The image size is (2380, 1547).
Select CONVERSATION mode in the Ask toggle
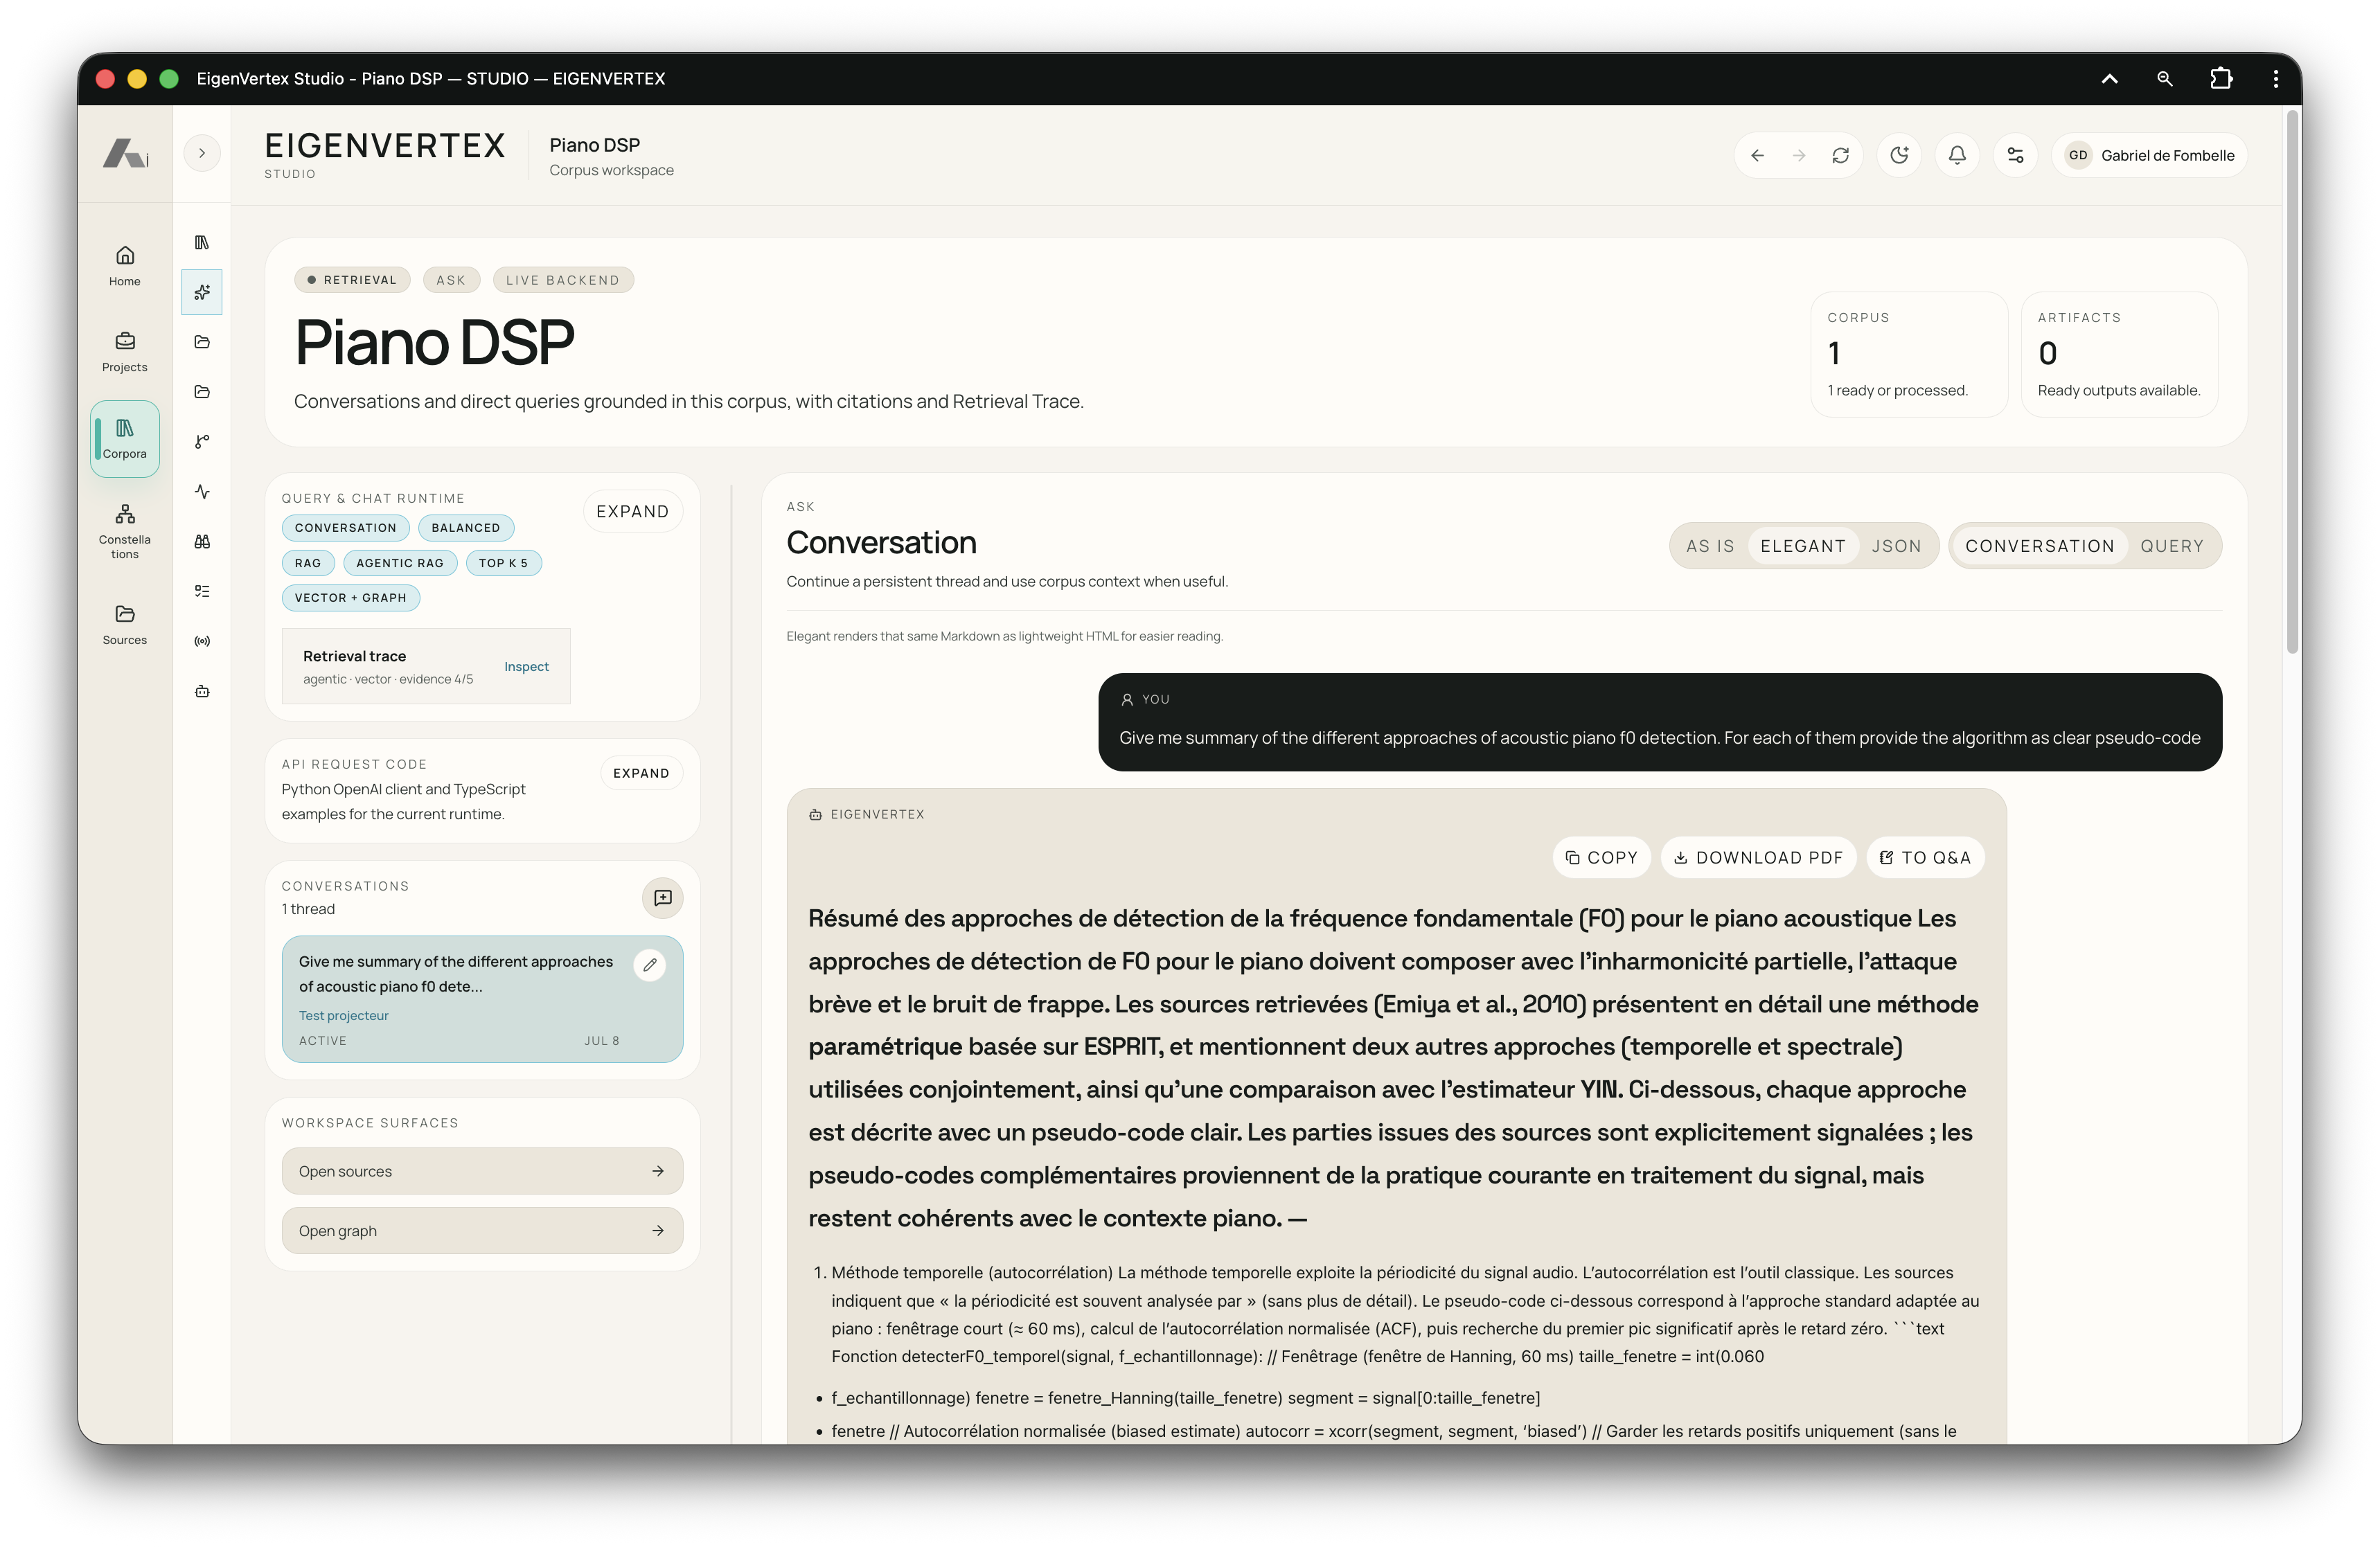[2039, 546]
